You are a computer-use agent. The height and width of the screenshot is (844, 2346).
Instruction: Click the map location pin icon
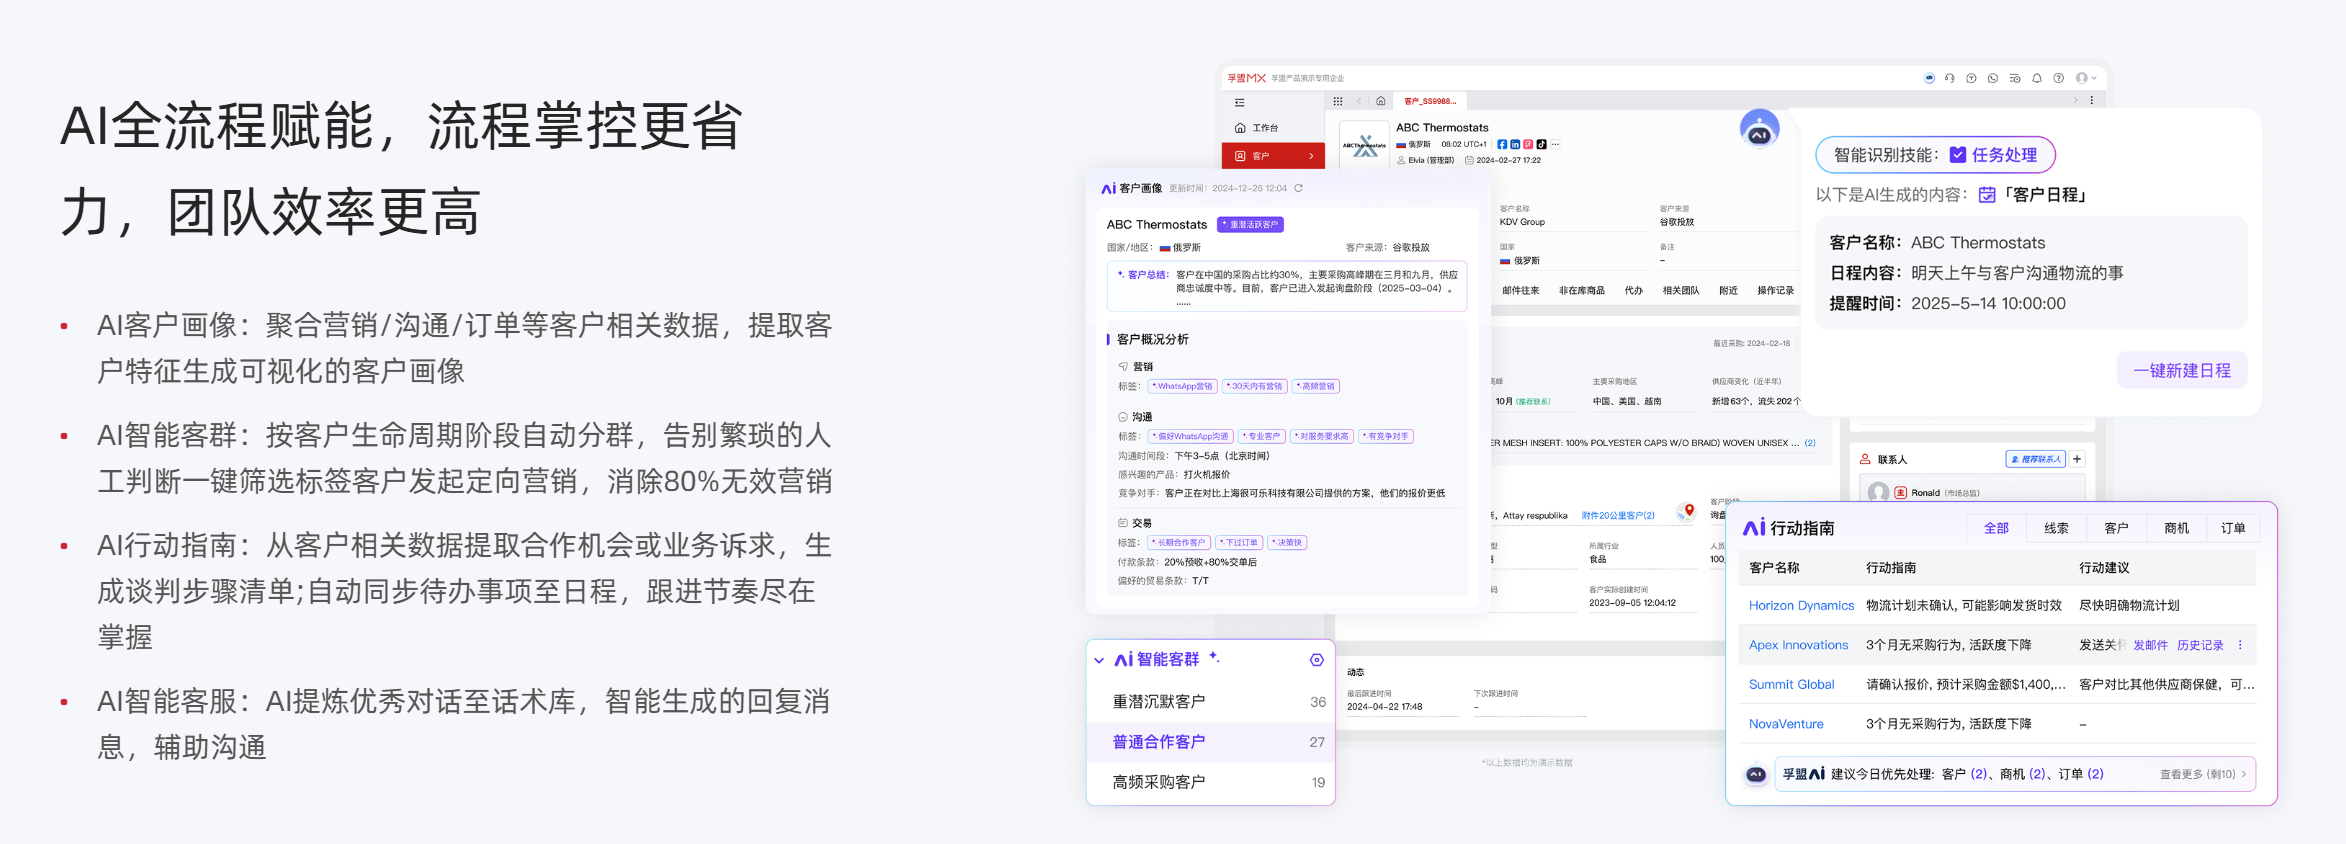[x=1688, y=512]
